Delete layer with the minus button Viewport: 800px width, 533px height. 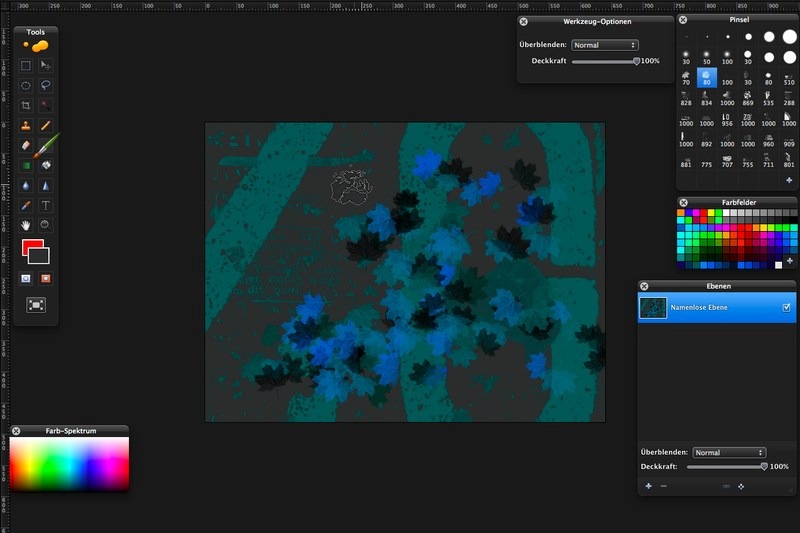[663, 486]
